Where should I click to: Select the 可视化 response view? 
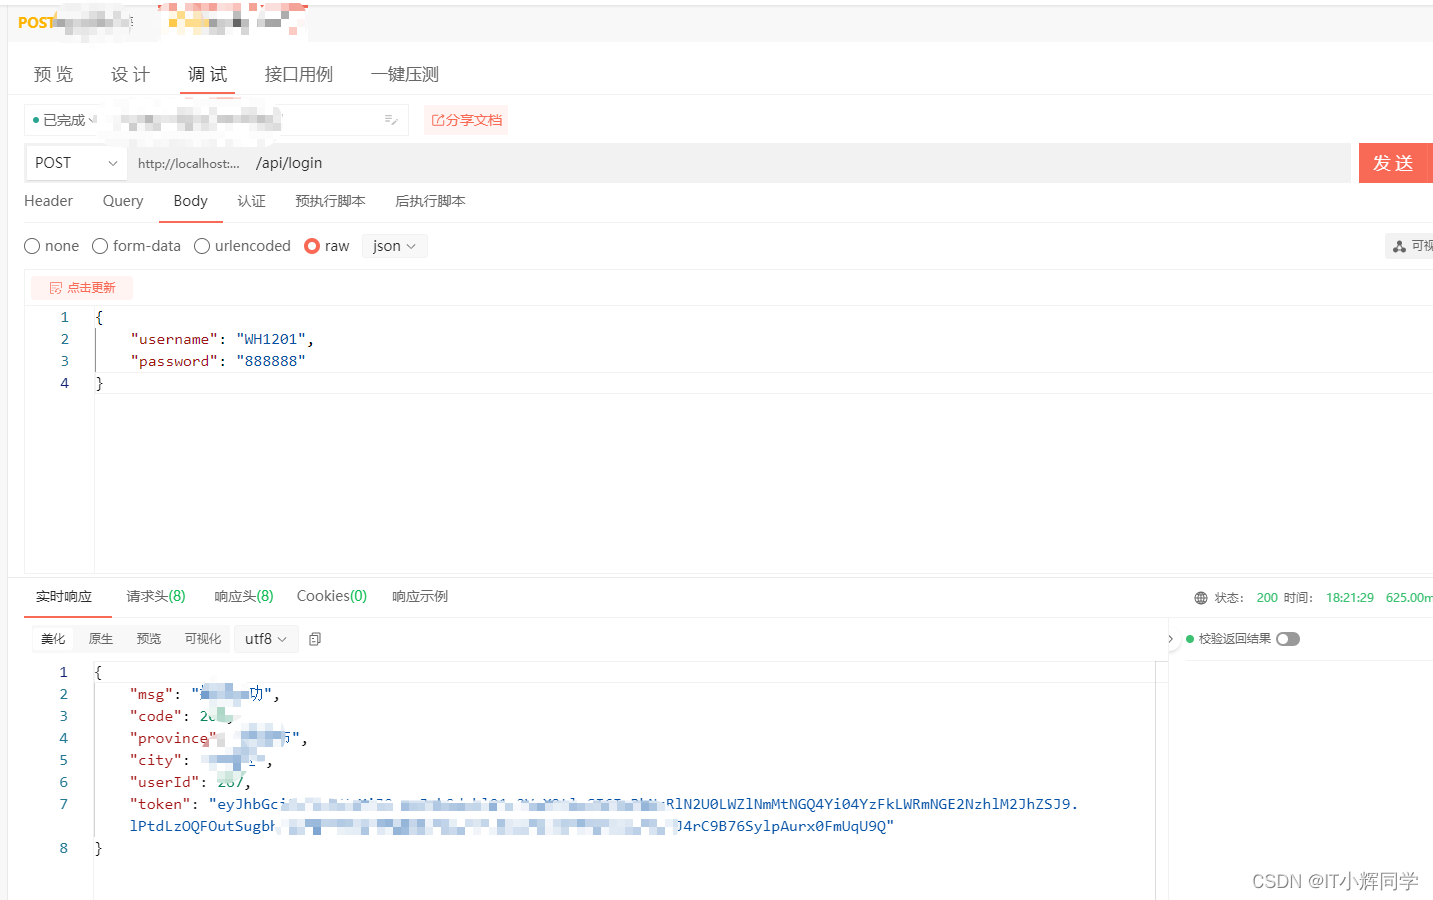[203, 639]
